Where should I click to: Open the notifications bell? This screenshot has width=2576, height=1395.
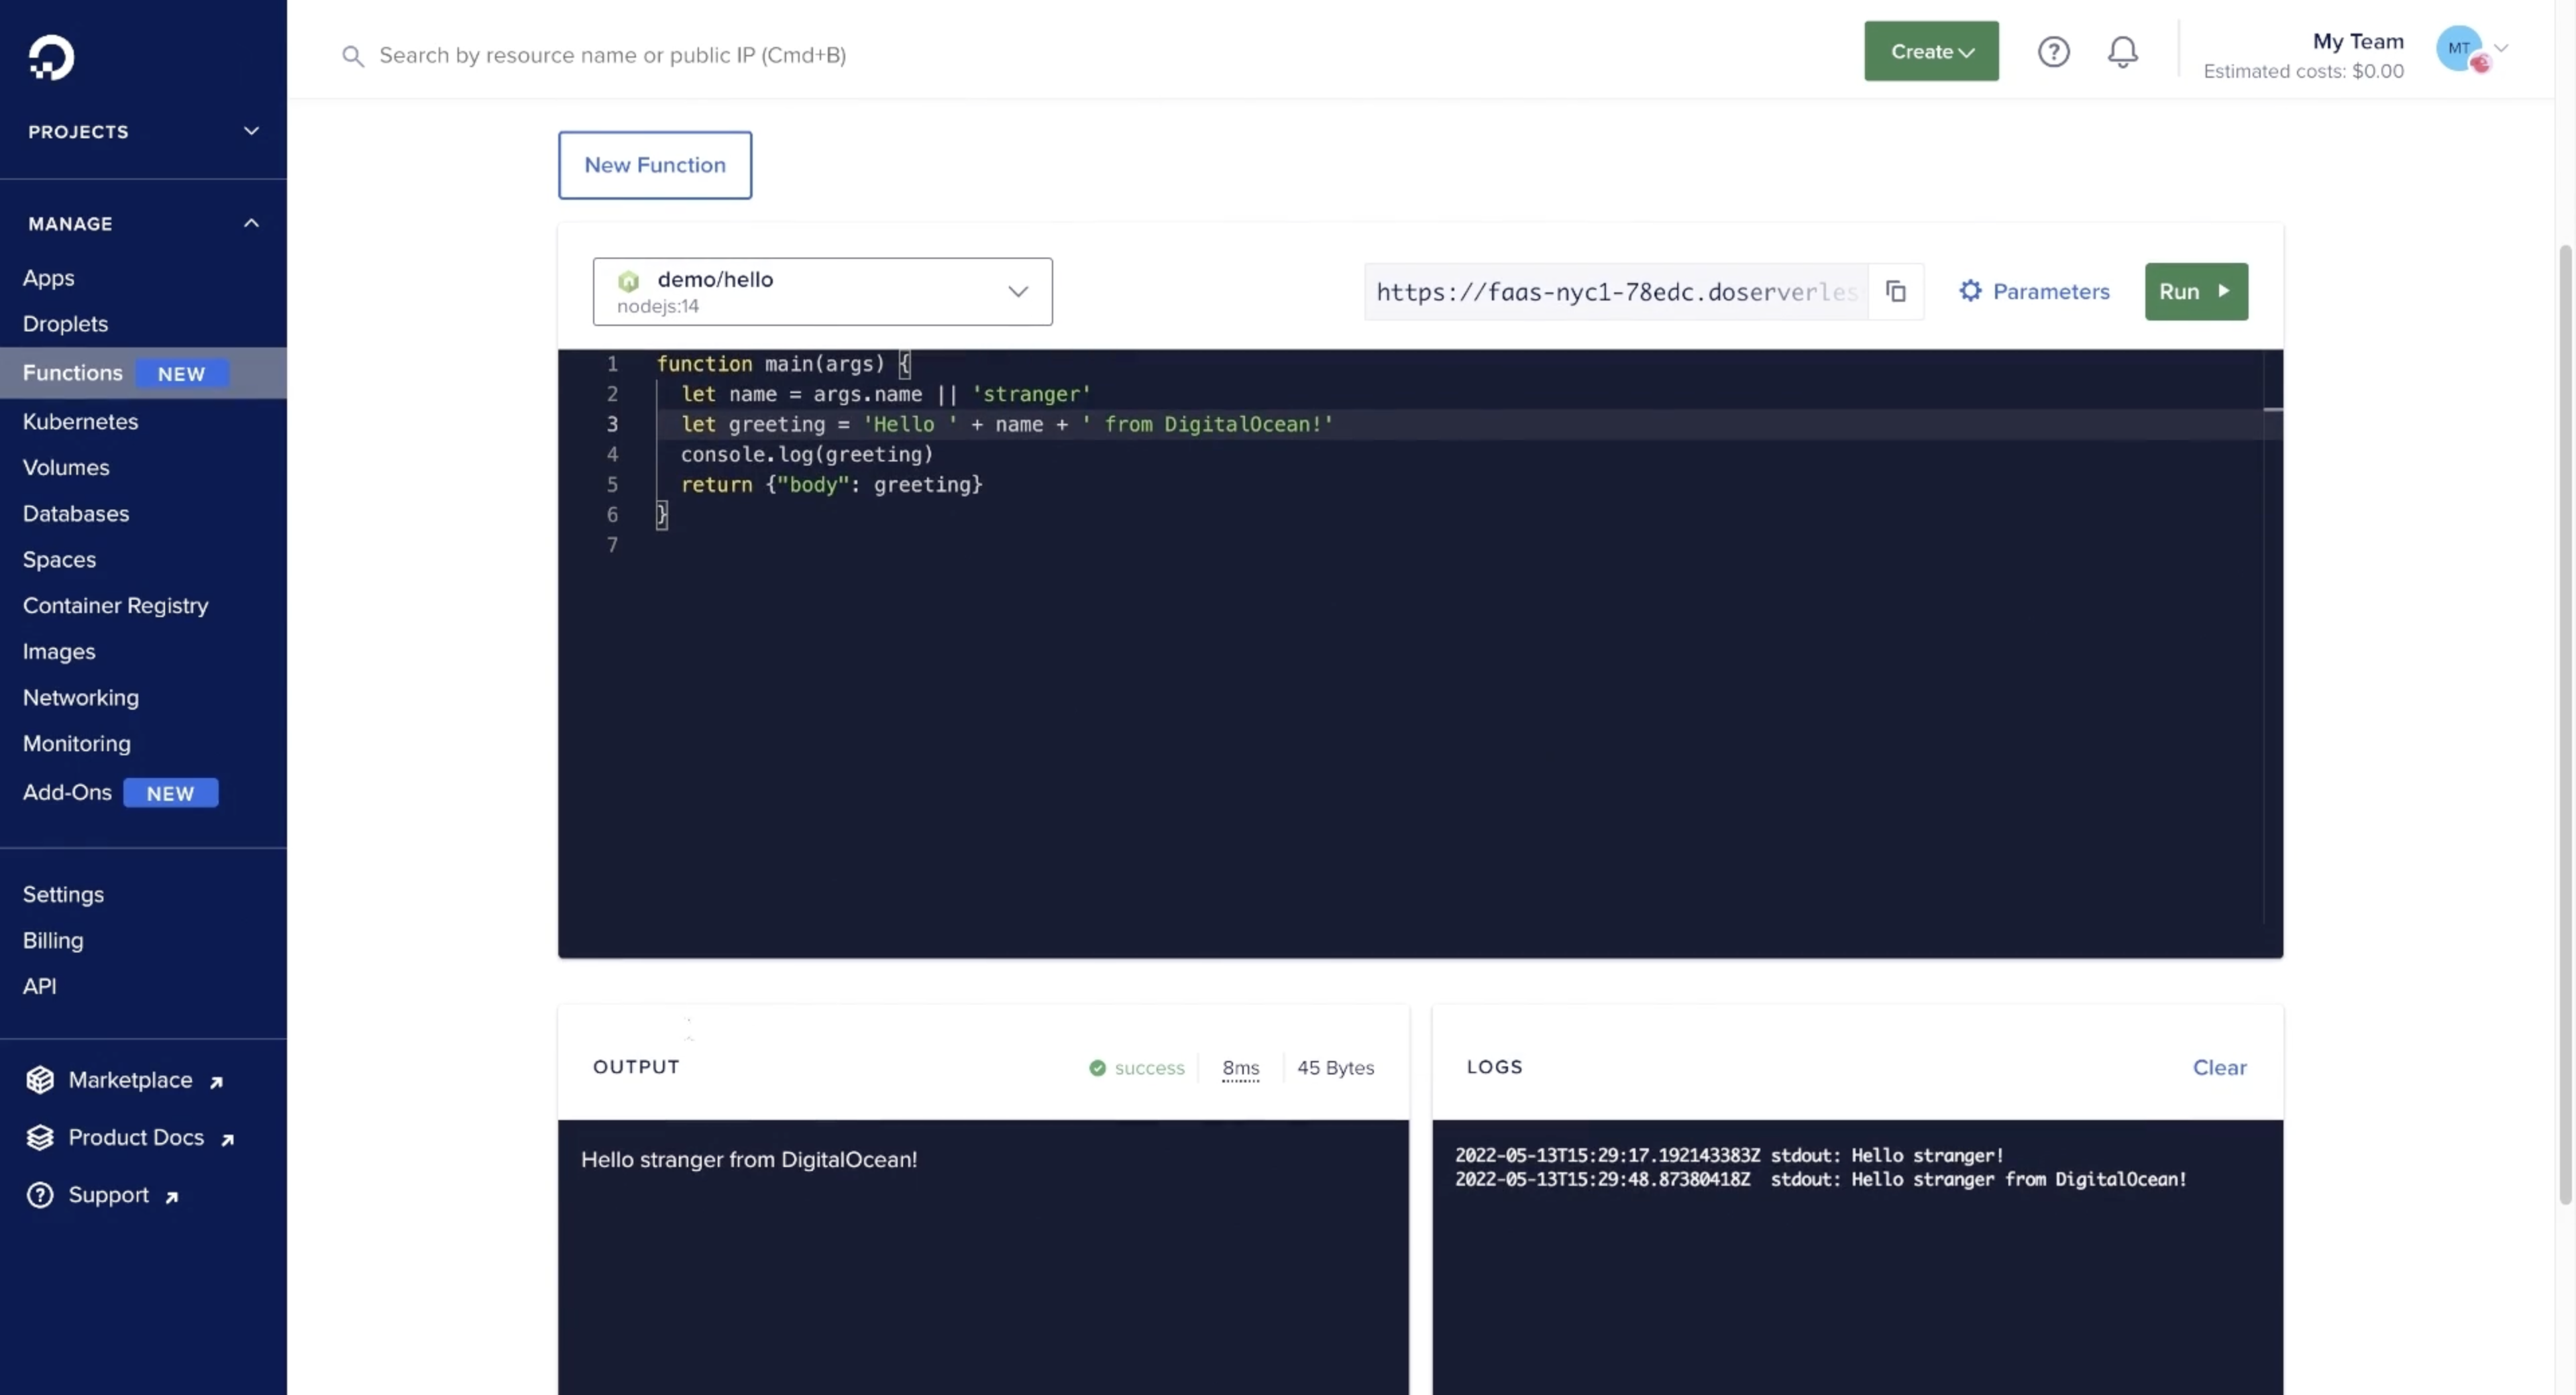[x=2122, y=51]
